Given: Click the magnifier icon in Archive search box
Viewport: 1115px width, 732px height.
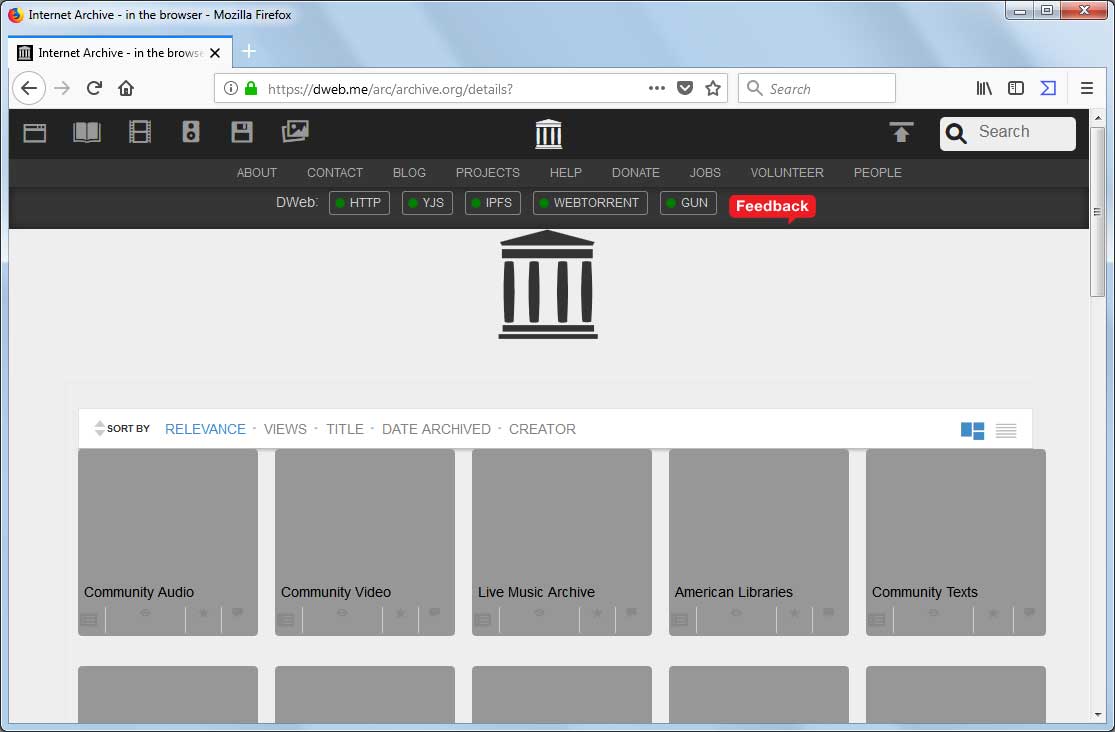Looking at the screenshot, I should click(x=956, y=134).
